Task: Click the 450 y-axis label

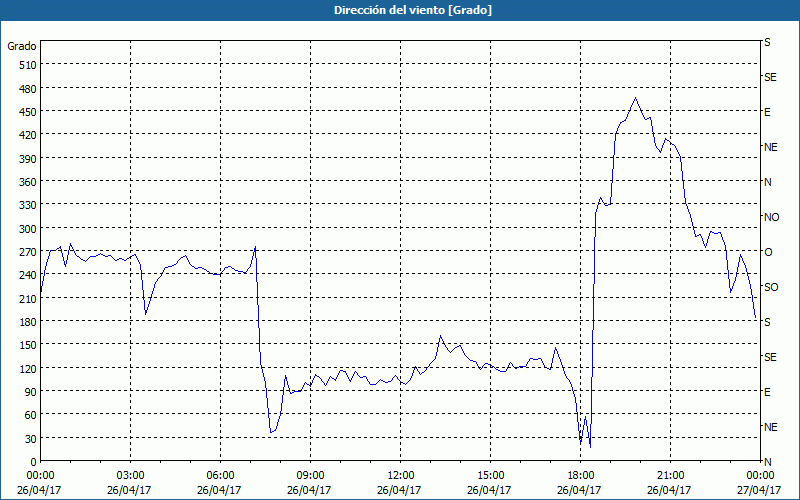Action: [28, 112]
